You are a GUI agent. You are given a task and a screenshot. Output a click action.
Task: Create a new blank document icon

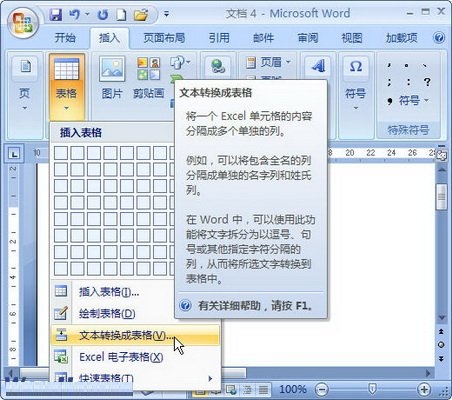121,15
